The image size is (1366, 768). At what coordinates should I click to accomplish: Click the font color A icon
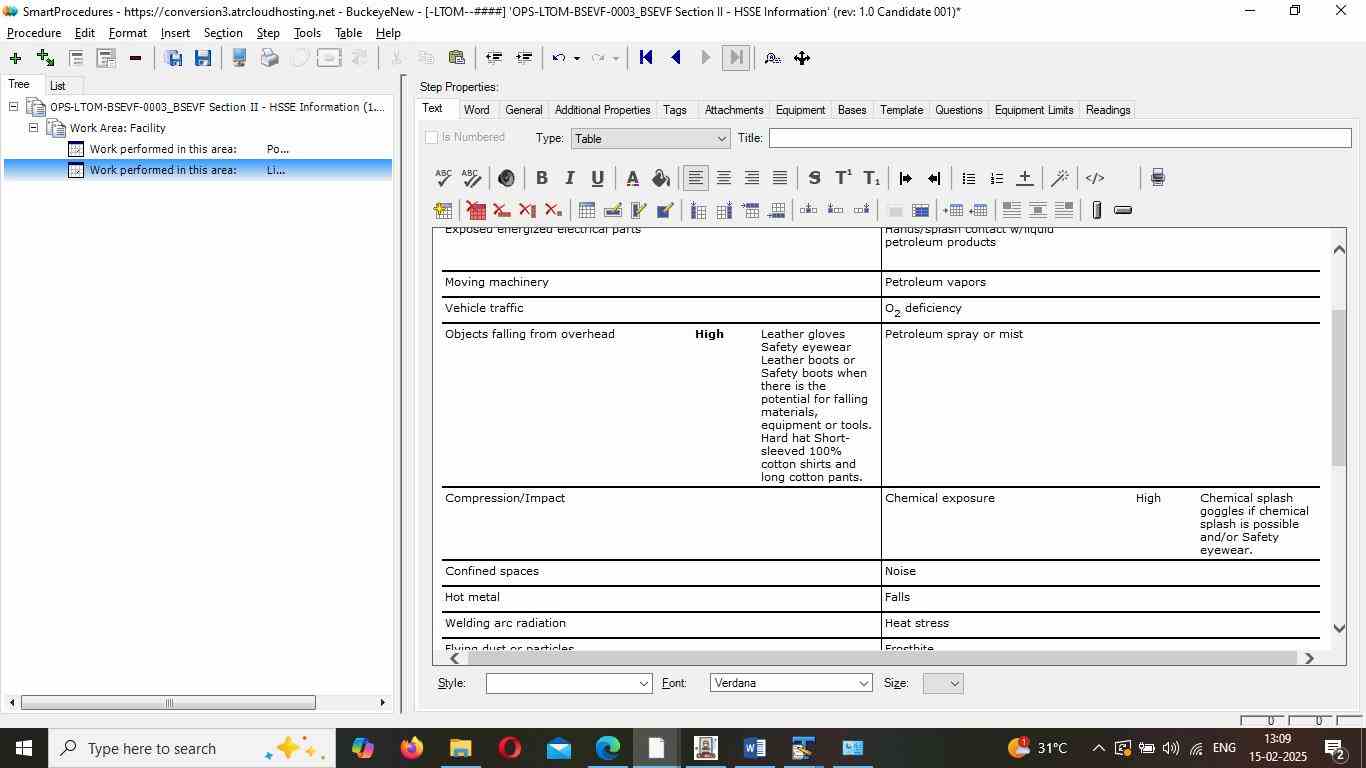[x=632, y=178]
